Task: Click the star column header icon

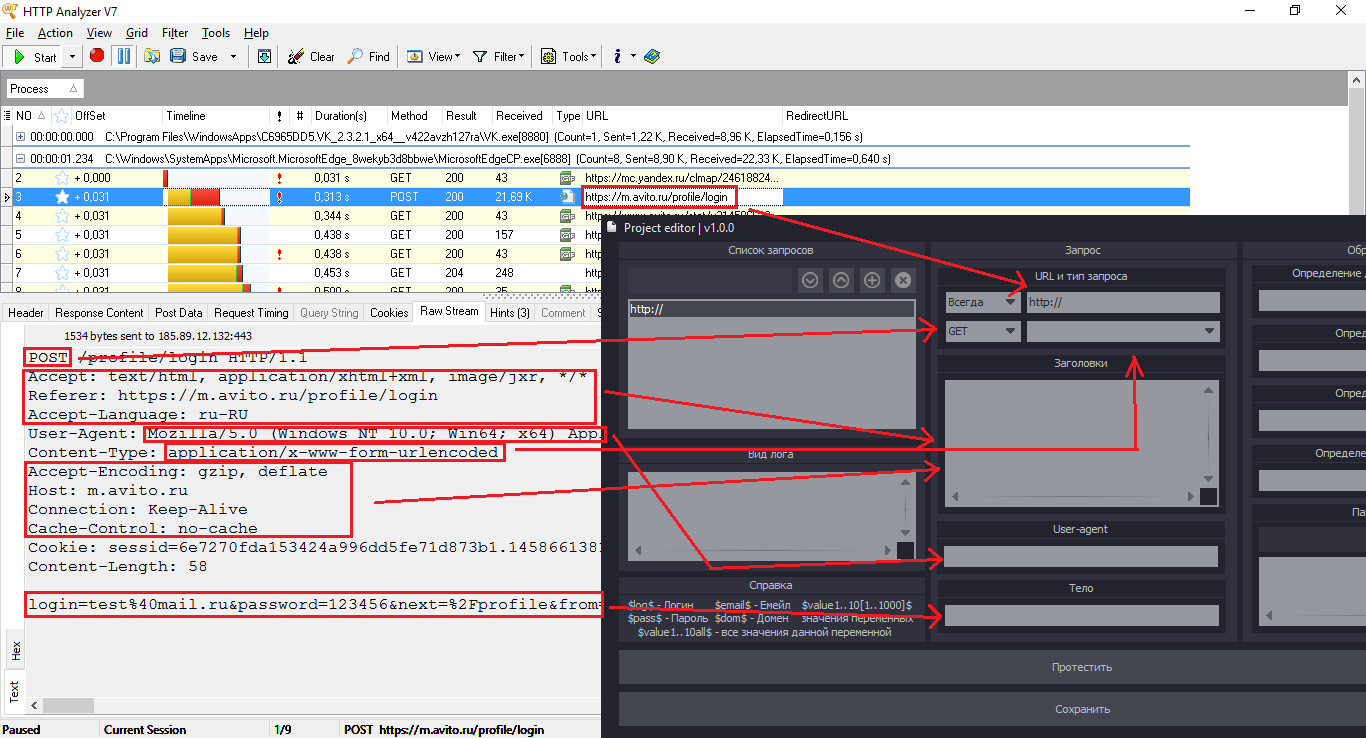Action: click(x=62, y=116)
